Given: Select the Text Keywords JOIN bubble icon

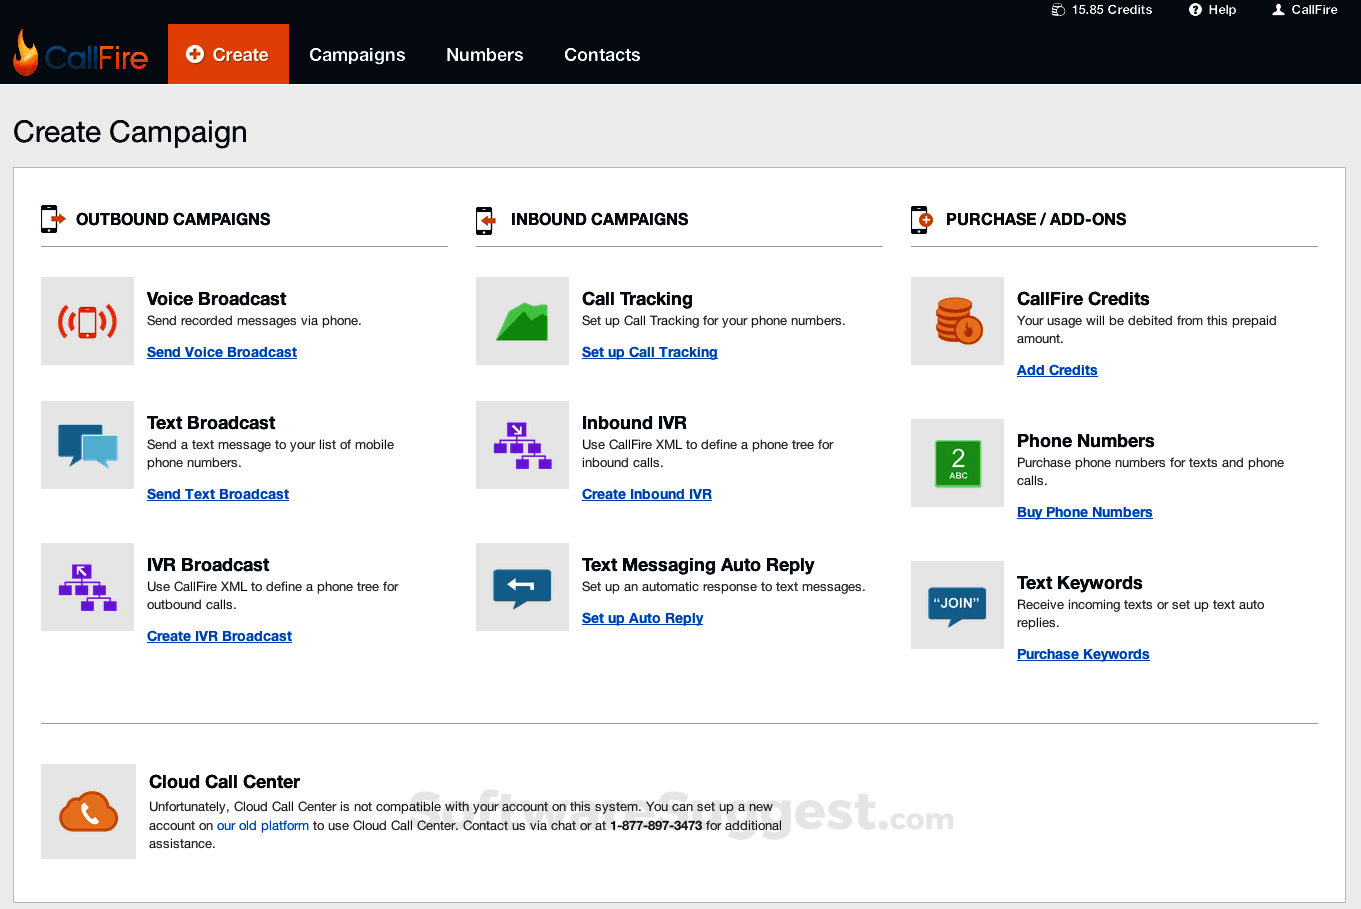Looking at the screenshot, I should pyautogui.click(x=957, y=605).
